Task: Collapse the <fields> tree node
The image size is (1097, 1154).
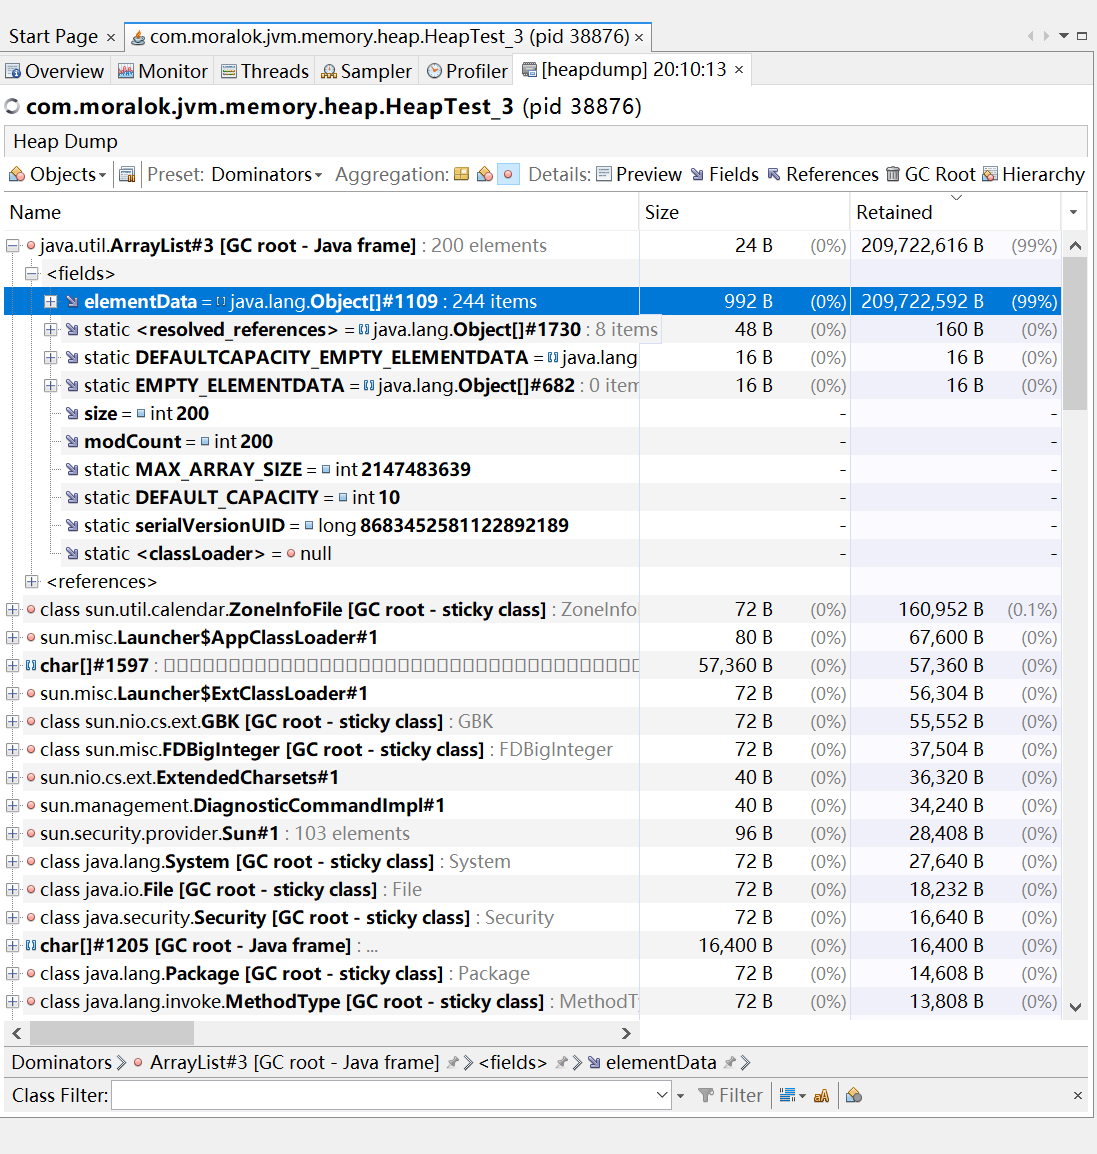Action: (32, 272)
